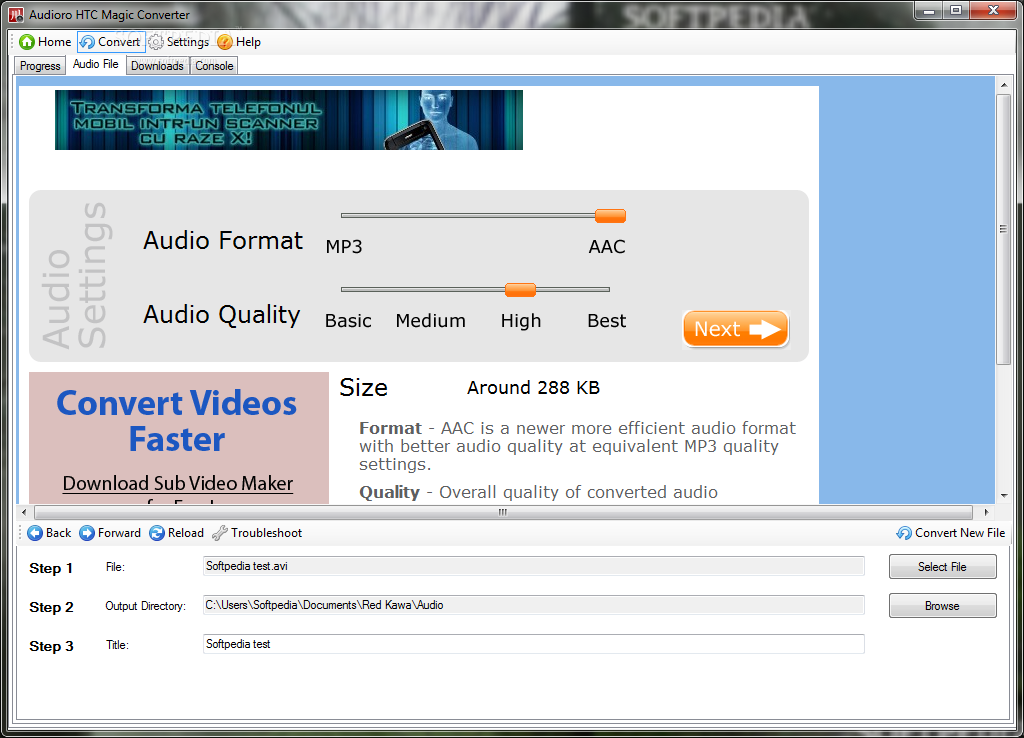Close the Audioro HTC Magic Converter window
Image resolution: width=1024 pixels, height=738 pixels.
pyautogui.click(x=993, y=10)
